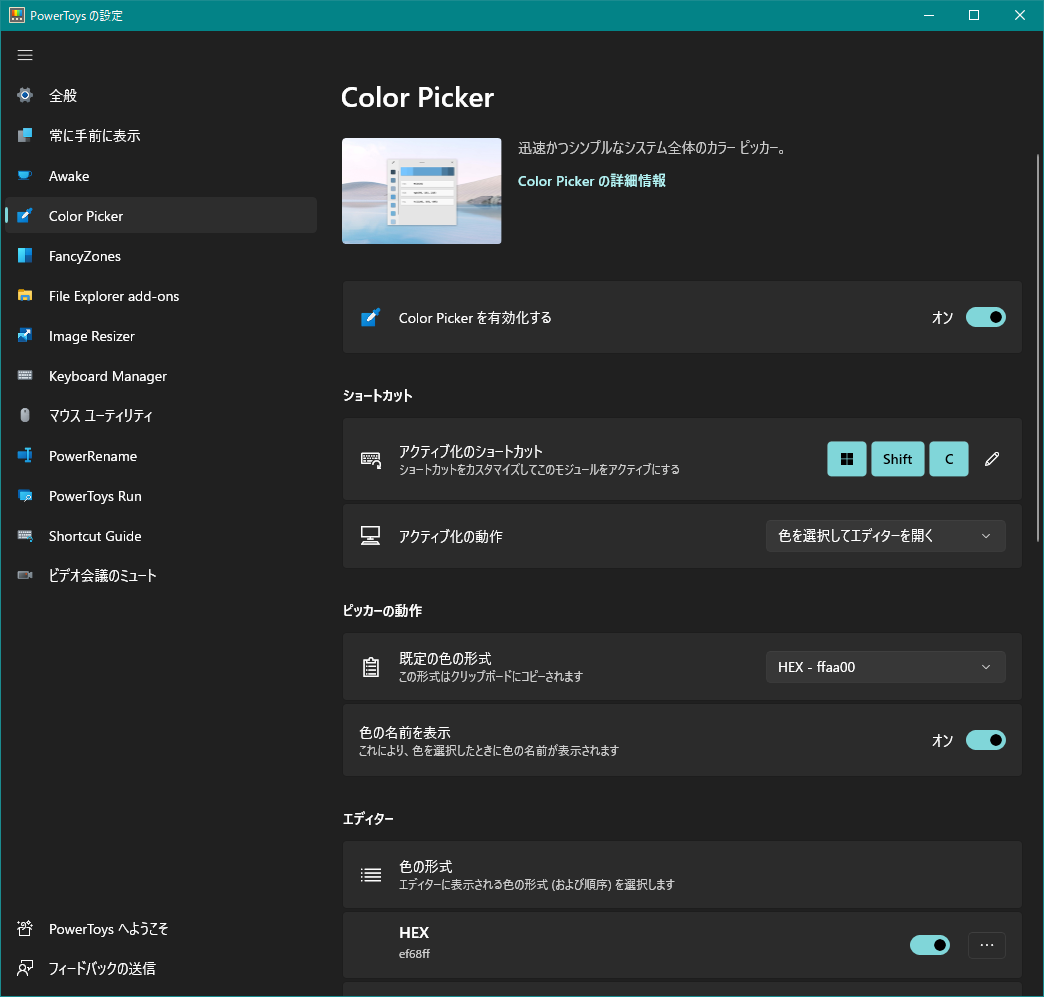Click the ef68ff HEX sample value

click(414, 954)
